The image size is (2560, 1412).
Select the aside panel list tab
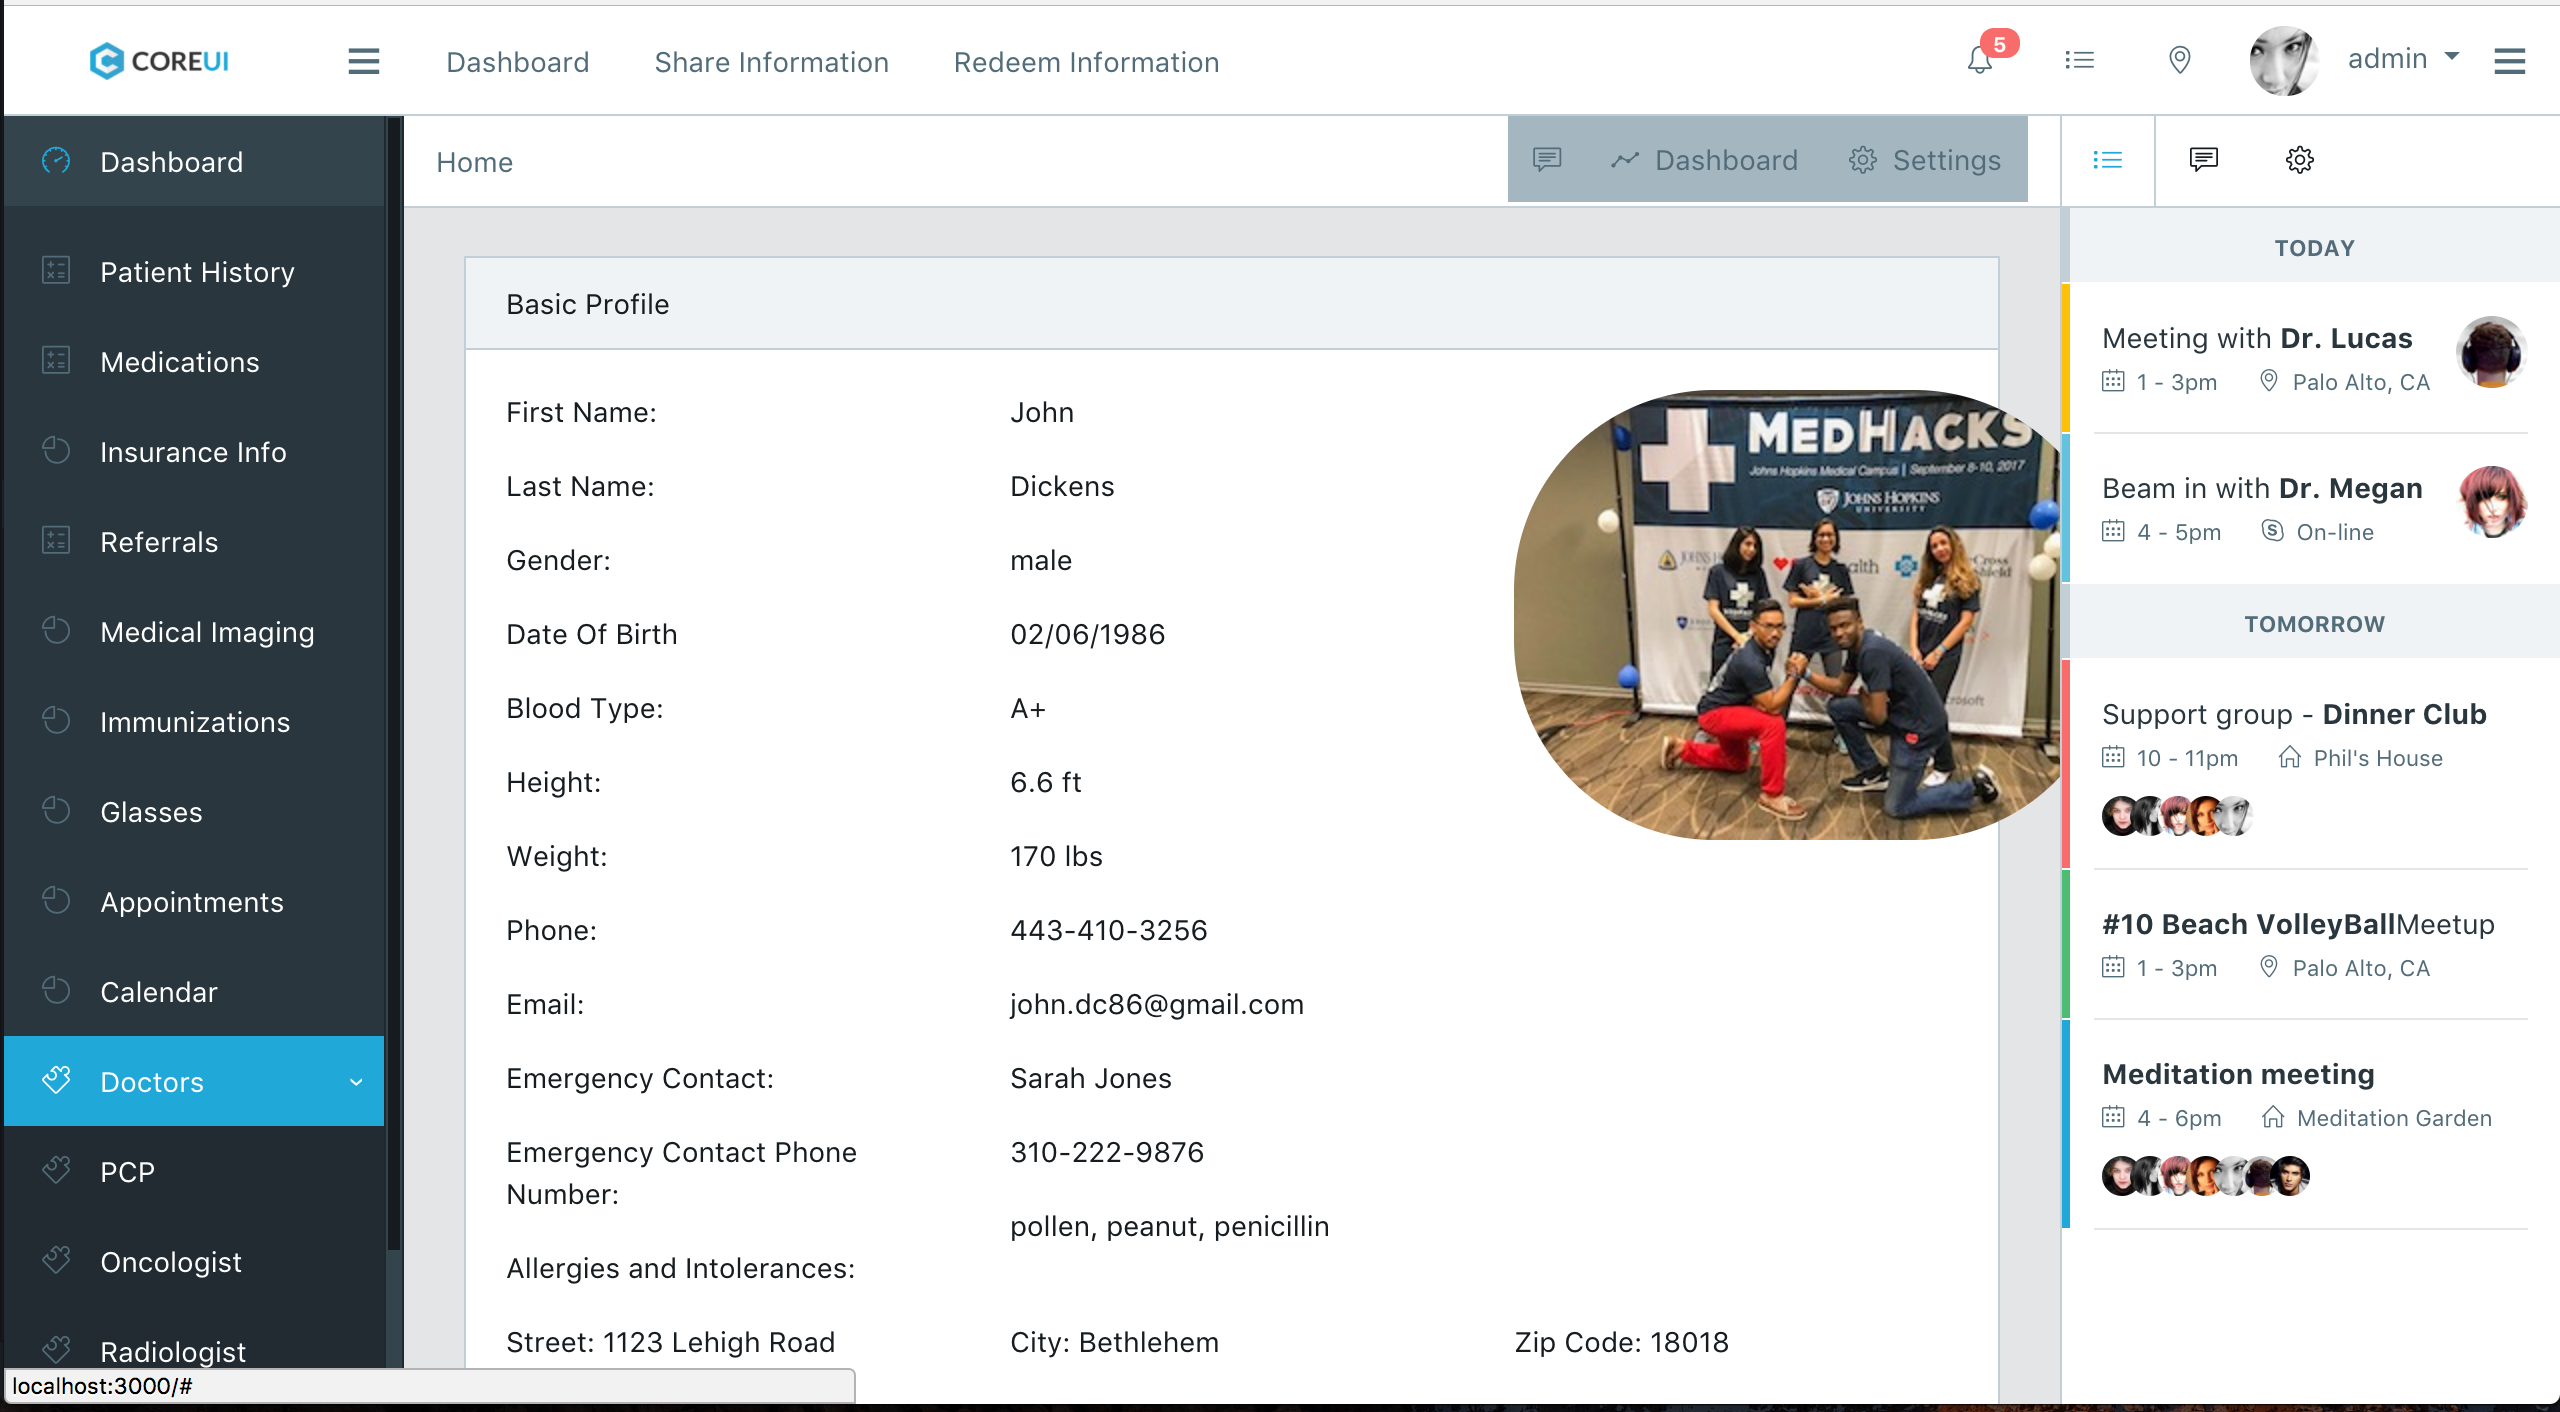(x=2108, y=160)
